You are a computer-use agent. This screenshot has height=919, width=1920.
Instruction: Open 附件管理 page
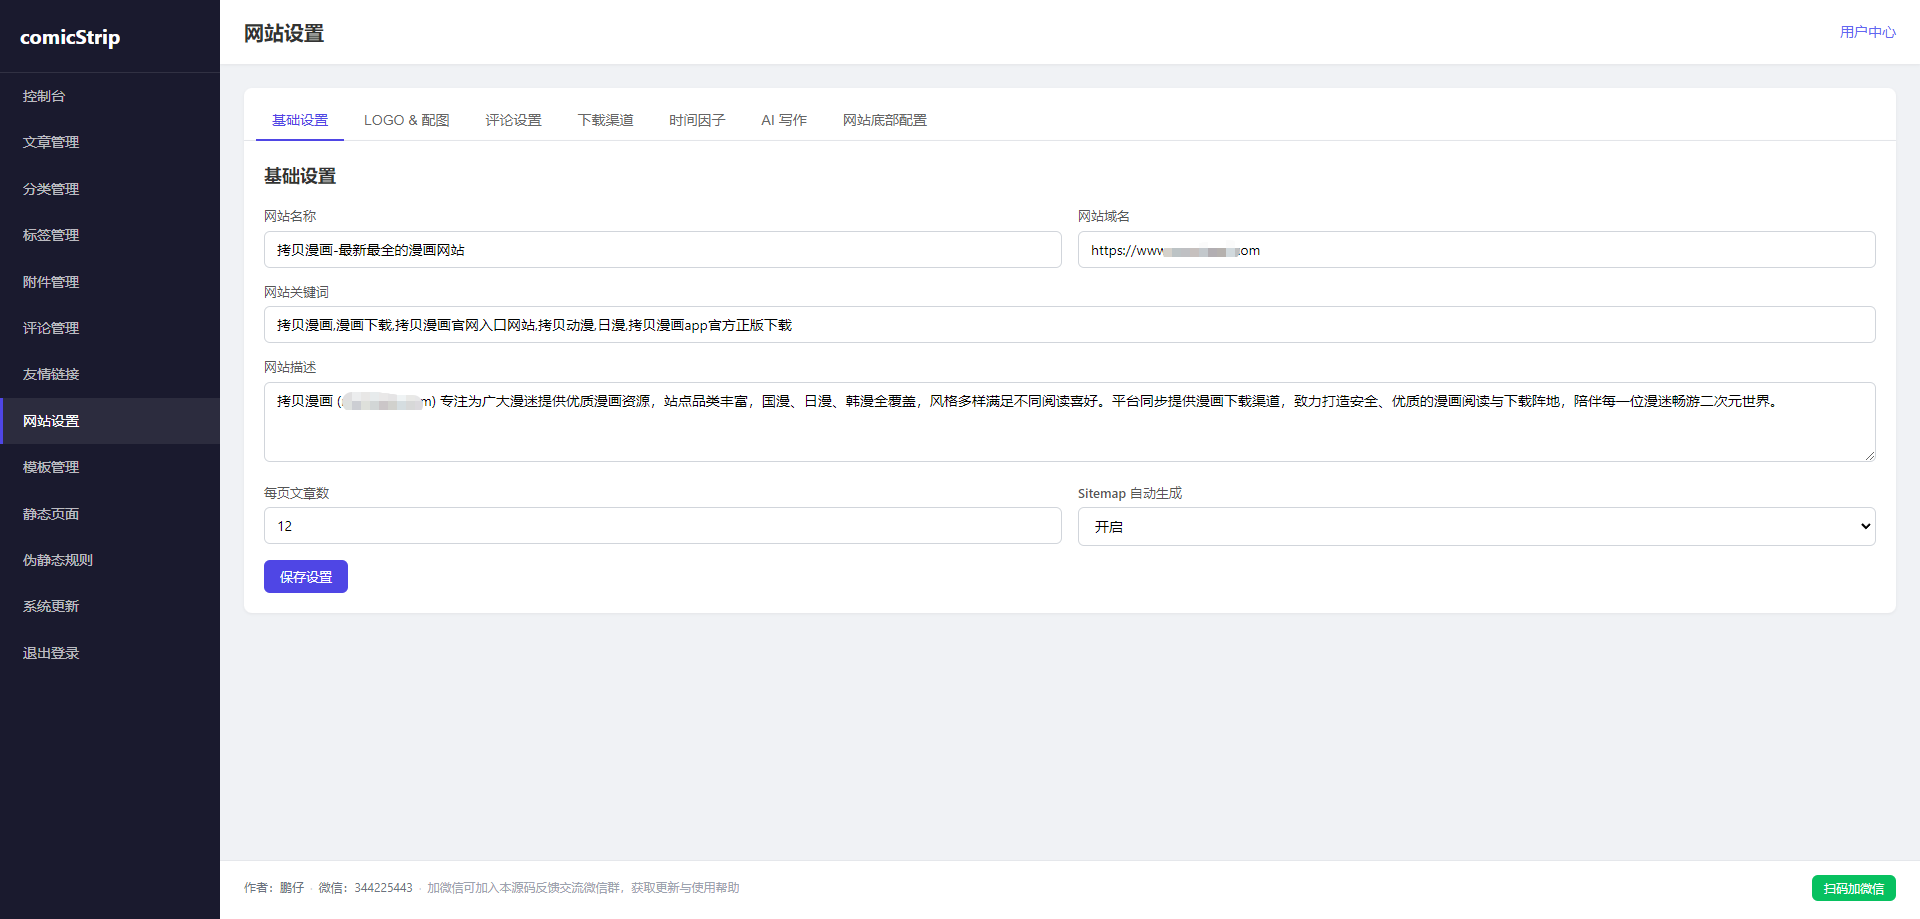point(110,282)
